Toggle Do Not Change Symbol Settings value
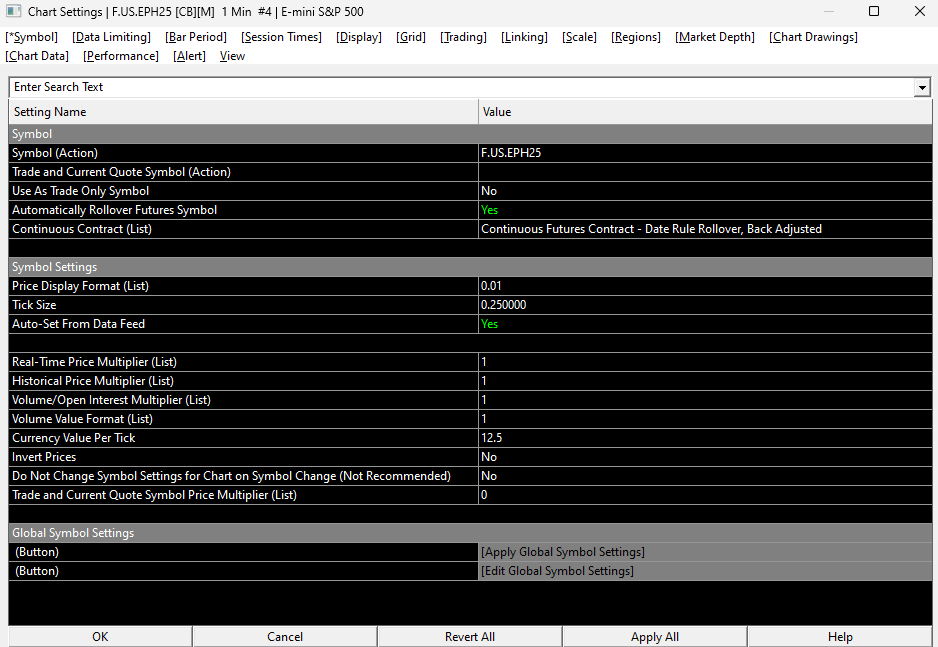Image resolution: width=938 pixels, height=647 pixels. point(705,476)
